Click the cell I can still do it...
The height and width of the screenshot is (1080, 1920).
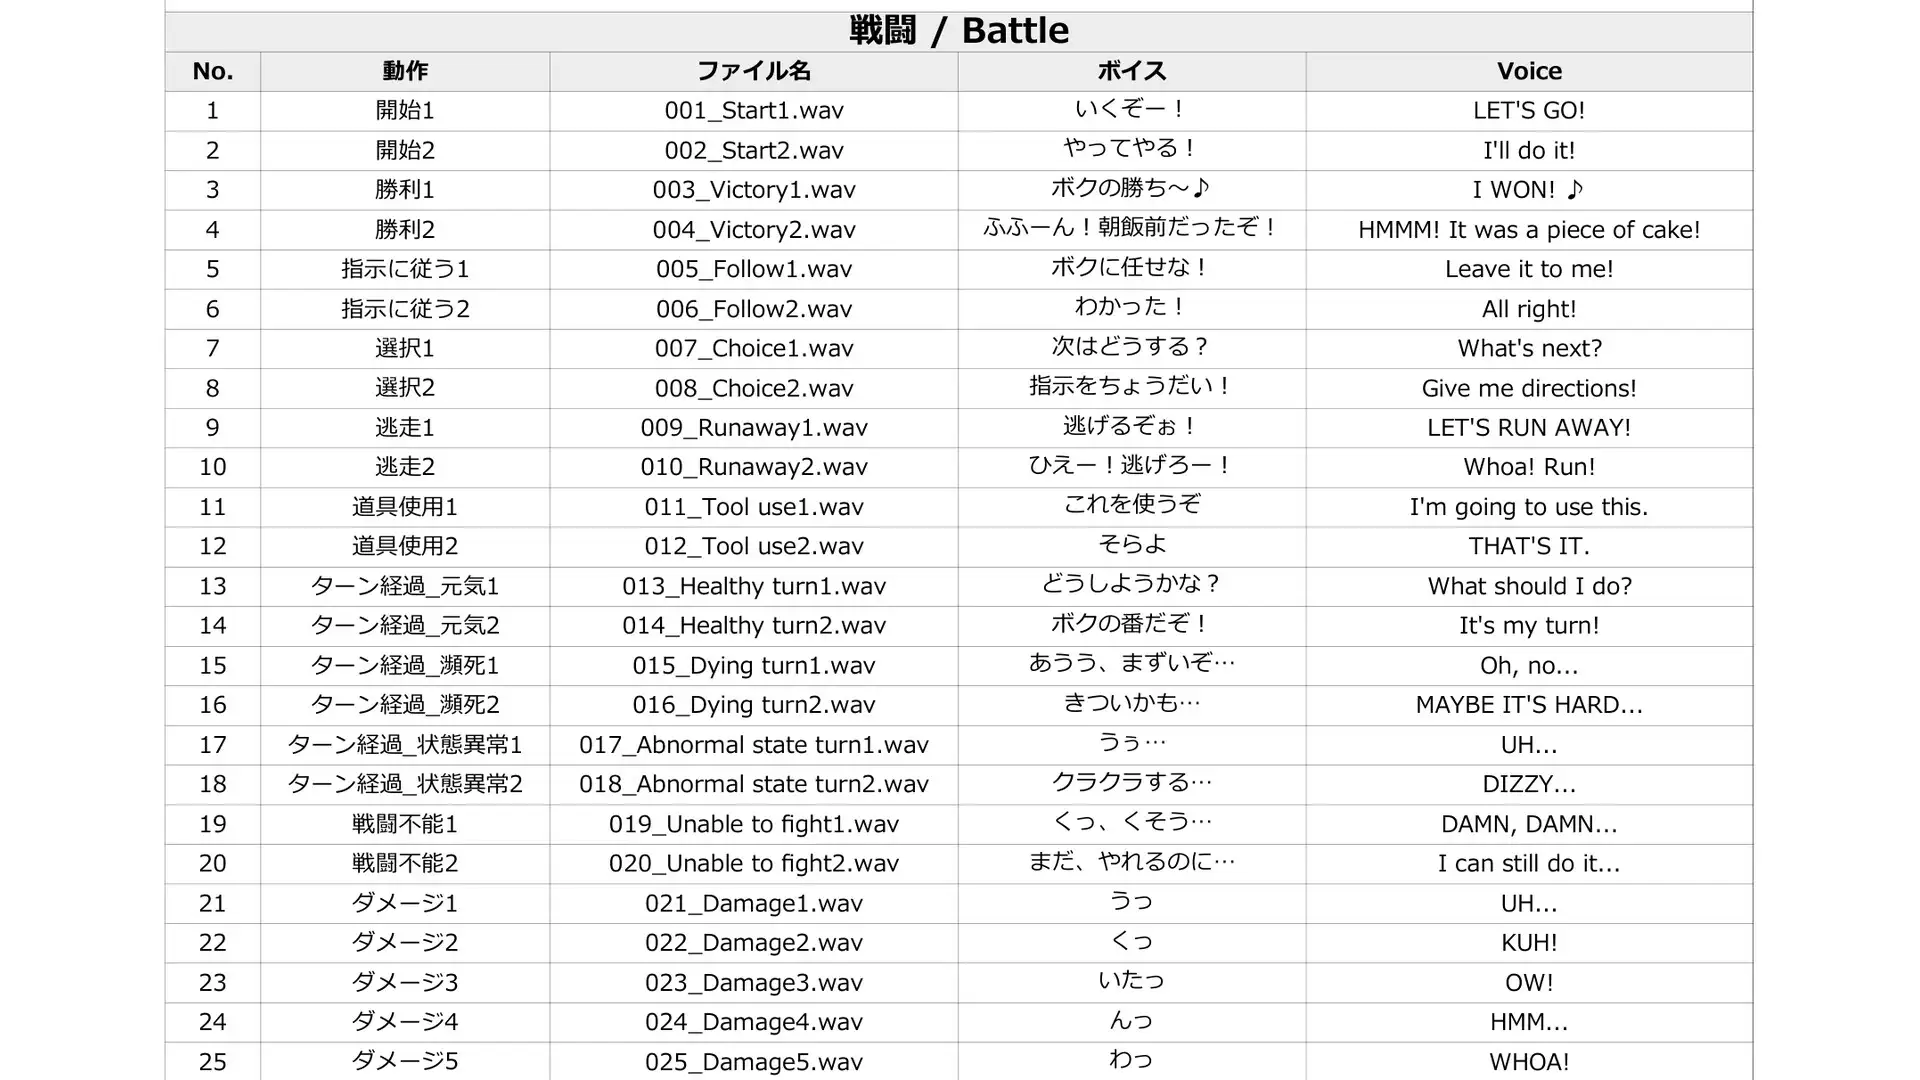[x=1529, y=864]
